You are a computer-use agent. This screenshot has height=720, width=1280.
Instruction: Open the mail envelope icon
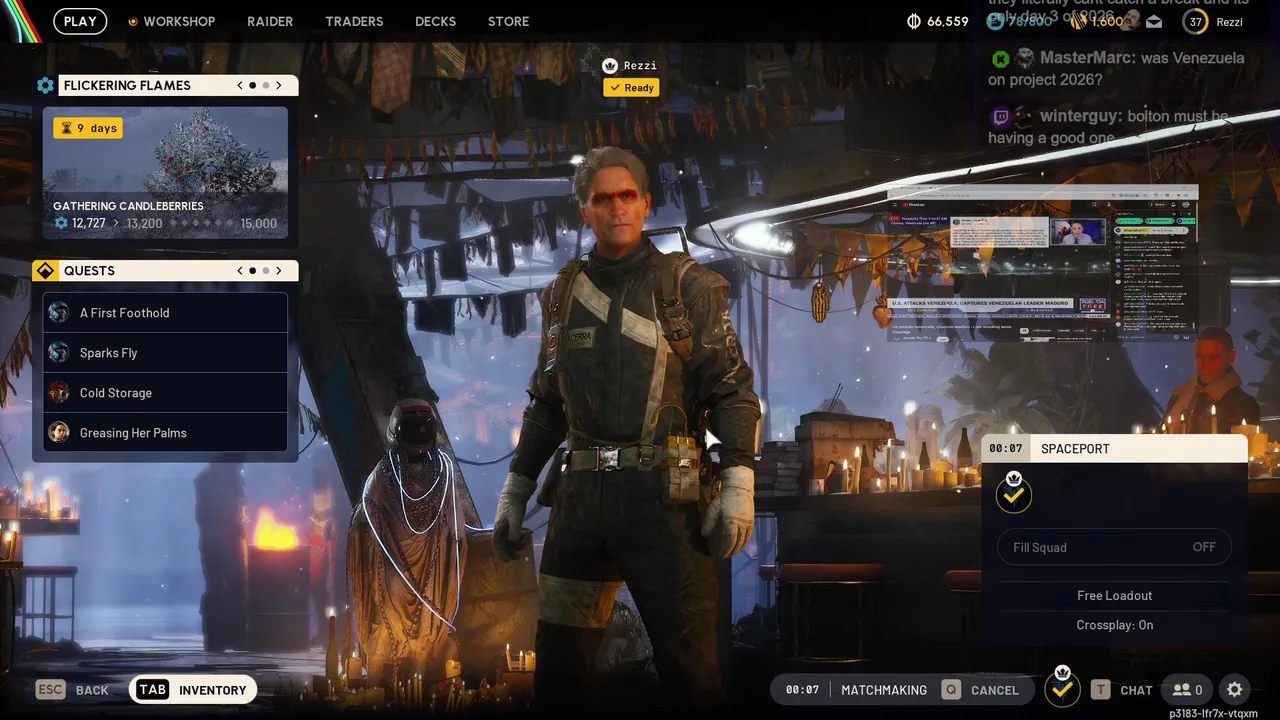[x=1154, y=21]
